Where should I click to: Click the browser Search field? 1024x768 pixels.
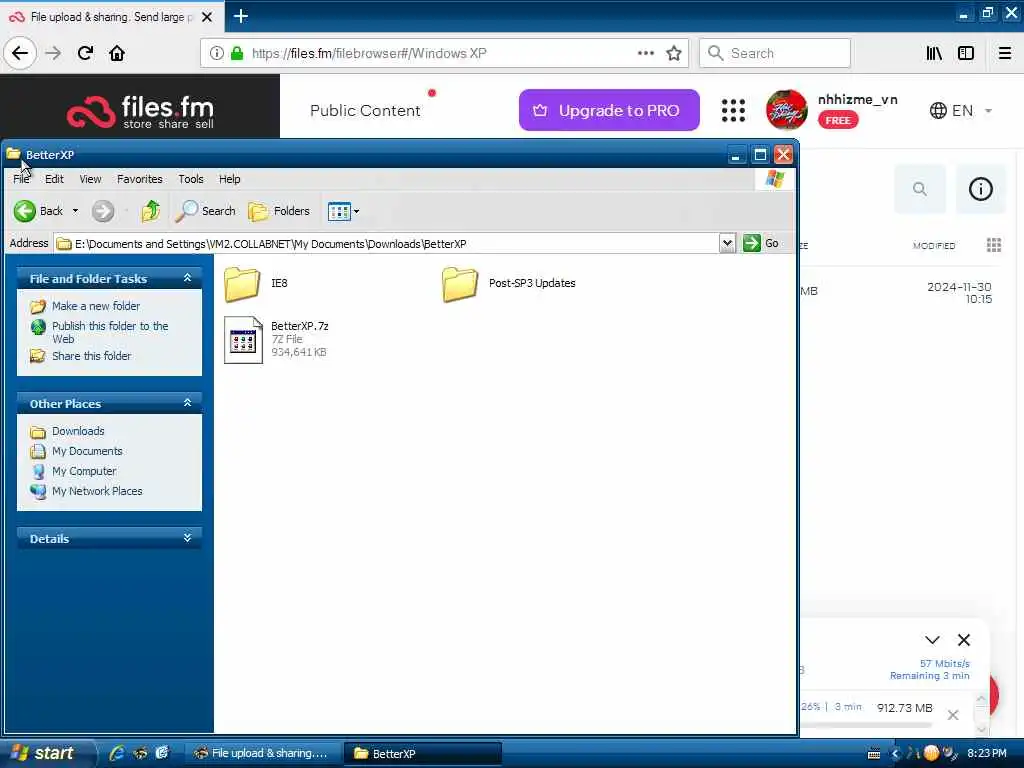point(775,53)
